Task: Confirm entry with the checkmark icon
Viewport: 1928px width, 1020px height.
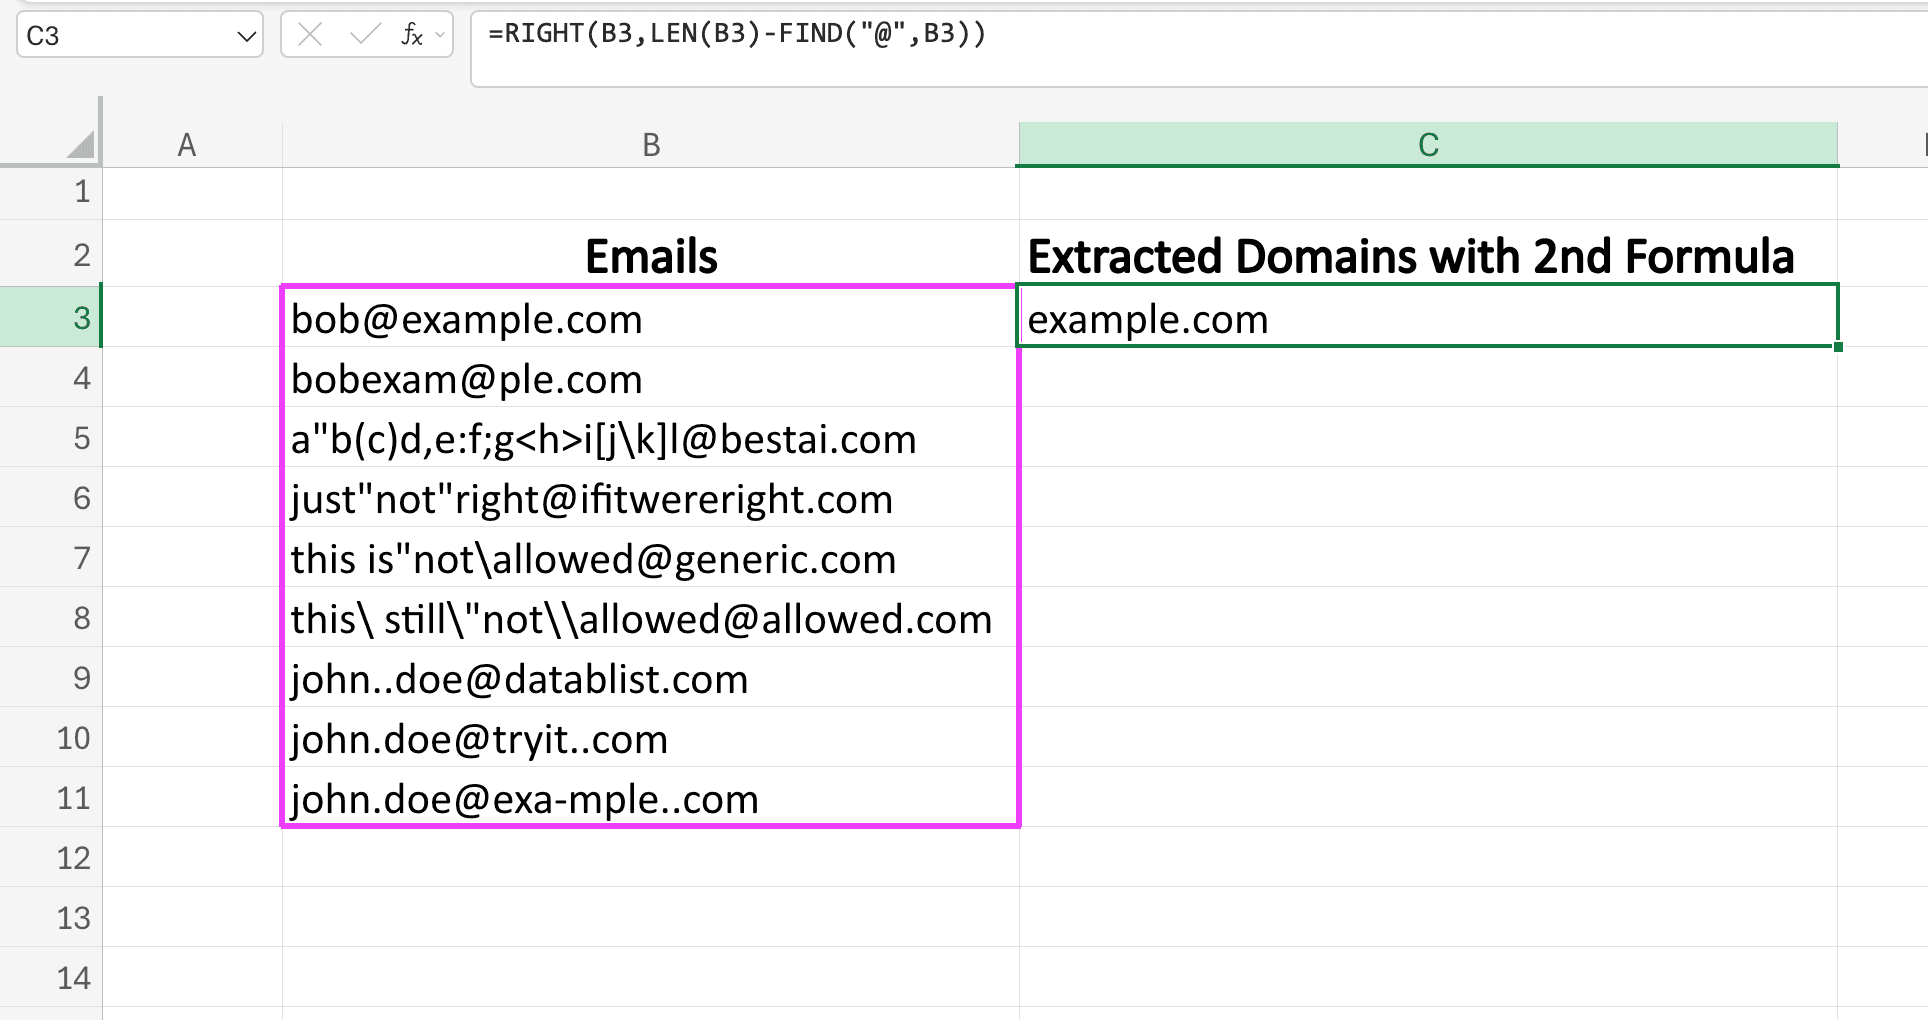Action: click(x=365, y=35)
